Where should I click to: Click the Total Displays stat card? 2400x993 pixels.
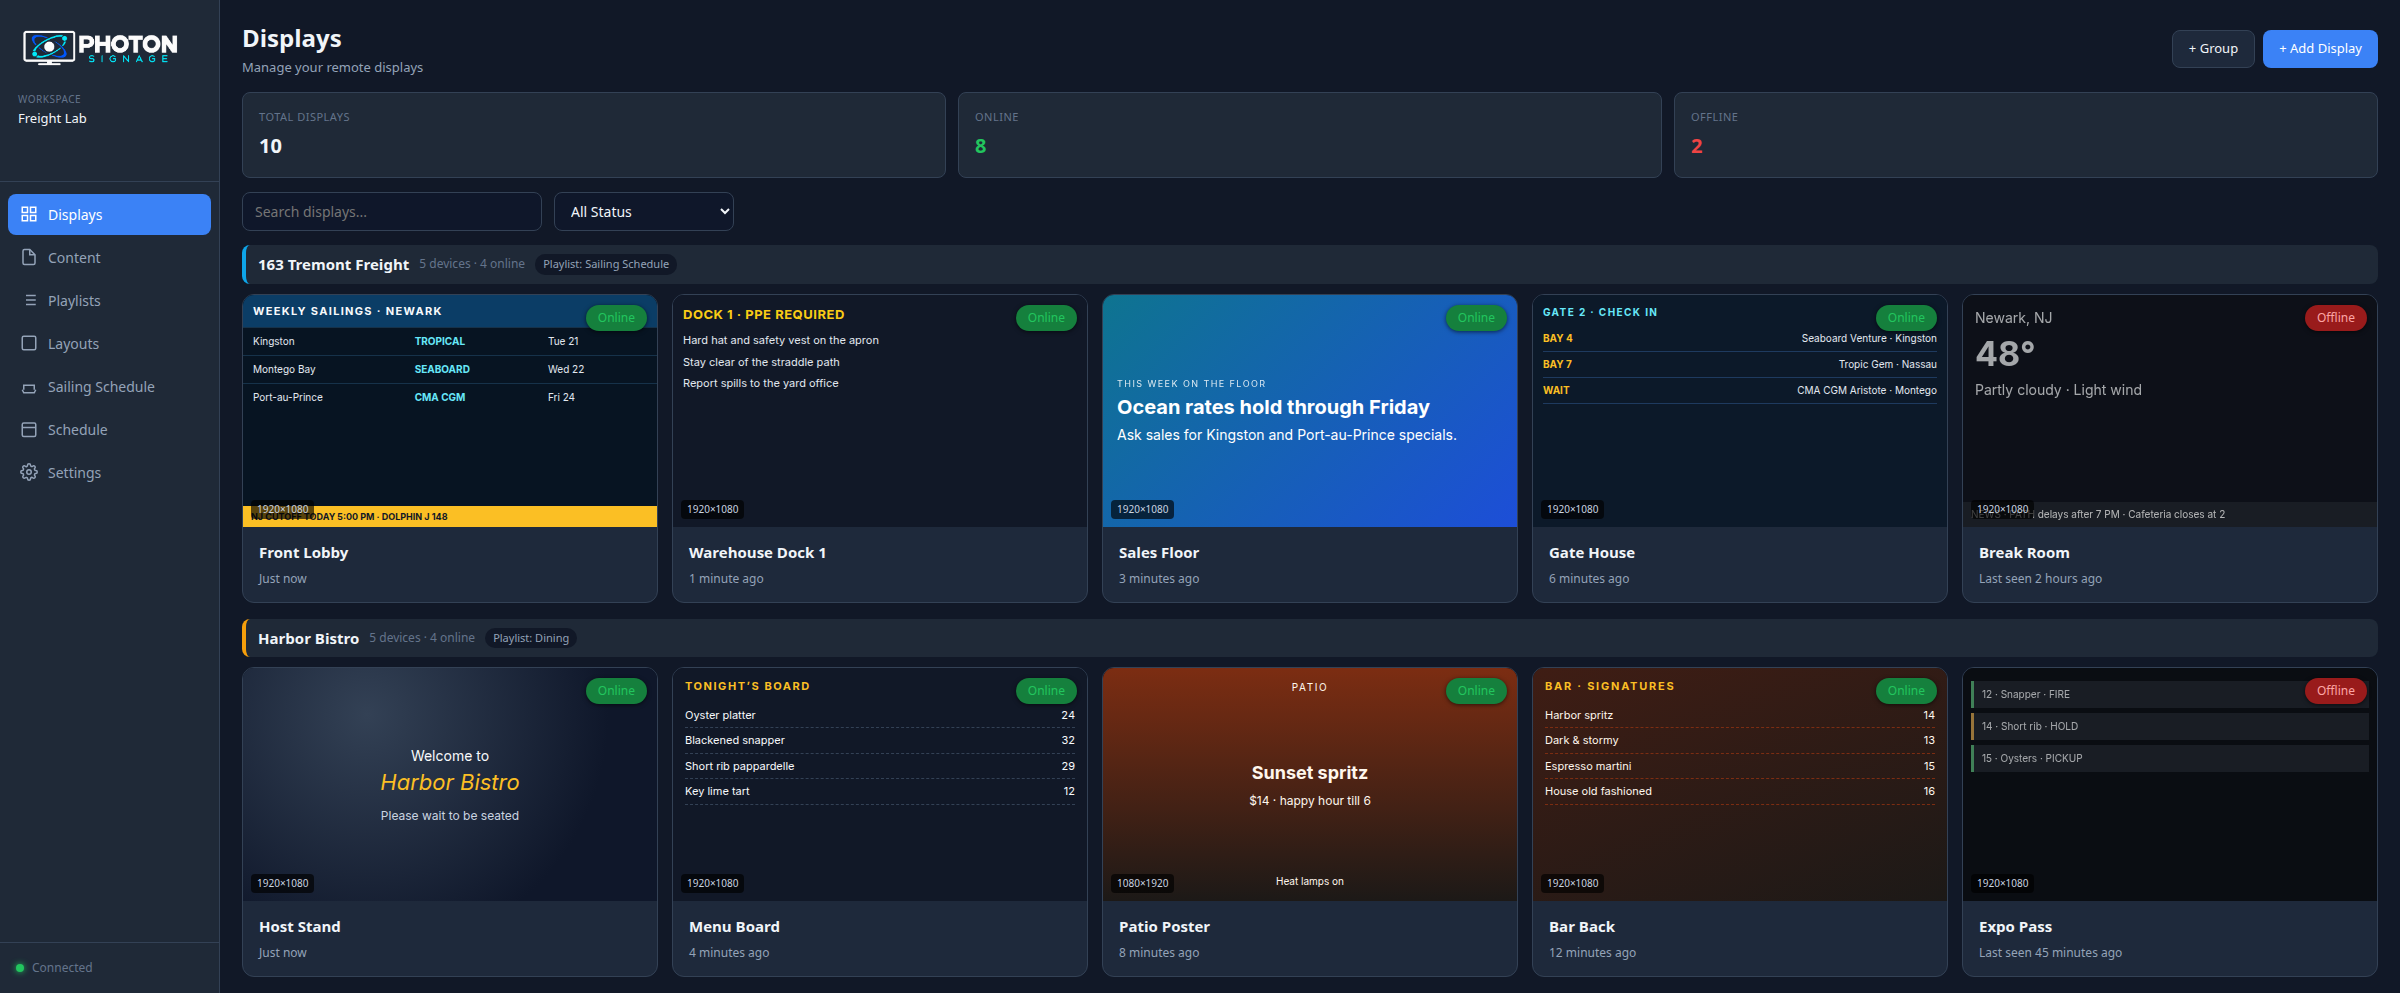[x=594, y=135]
